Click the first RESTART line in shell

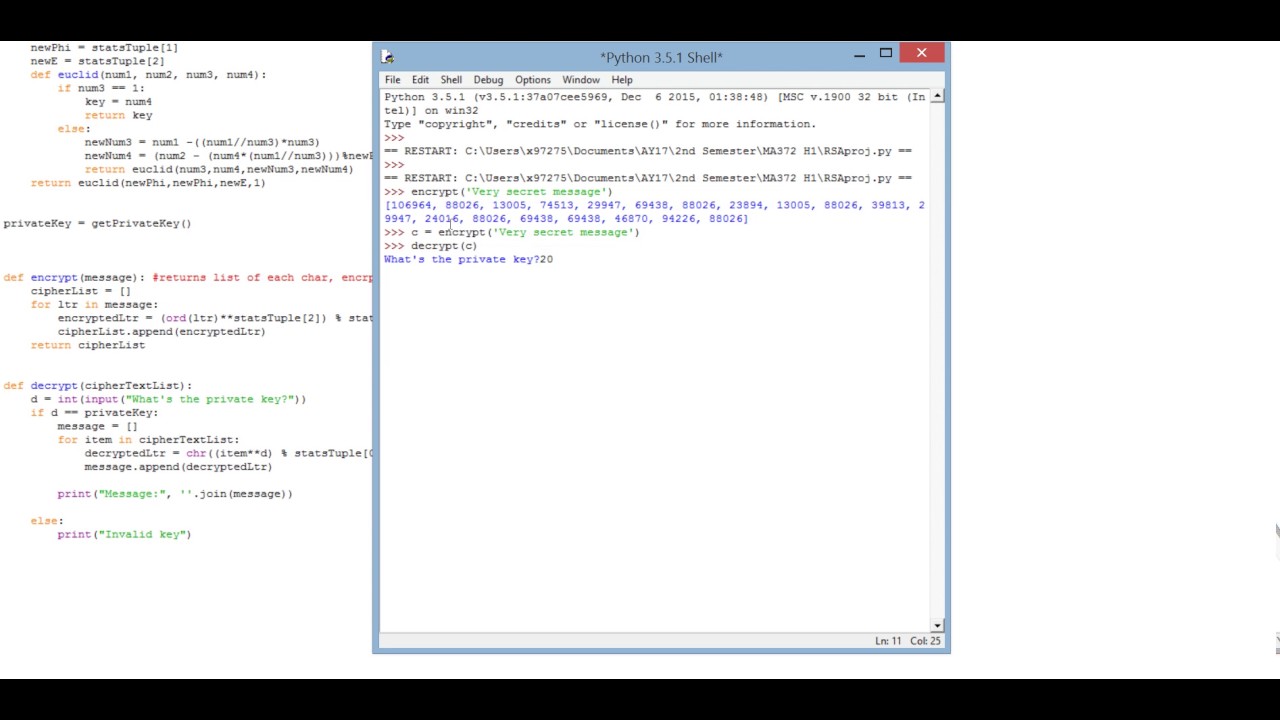pos(648,151)
